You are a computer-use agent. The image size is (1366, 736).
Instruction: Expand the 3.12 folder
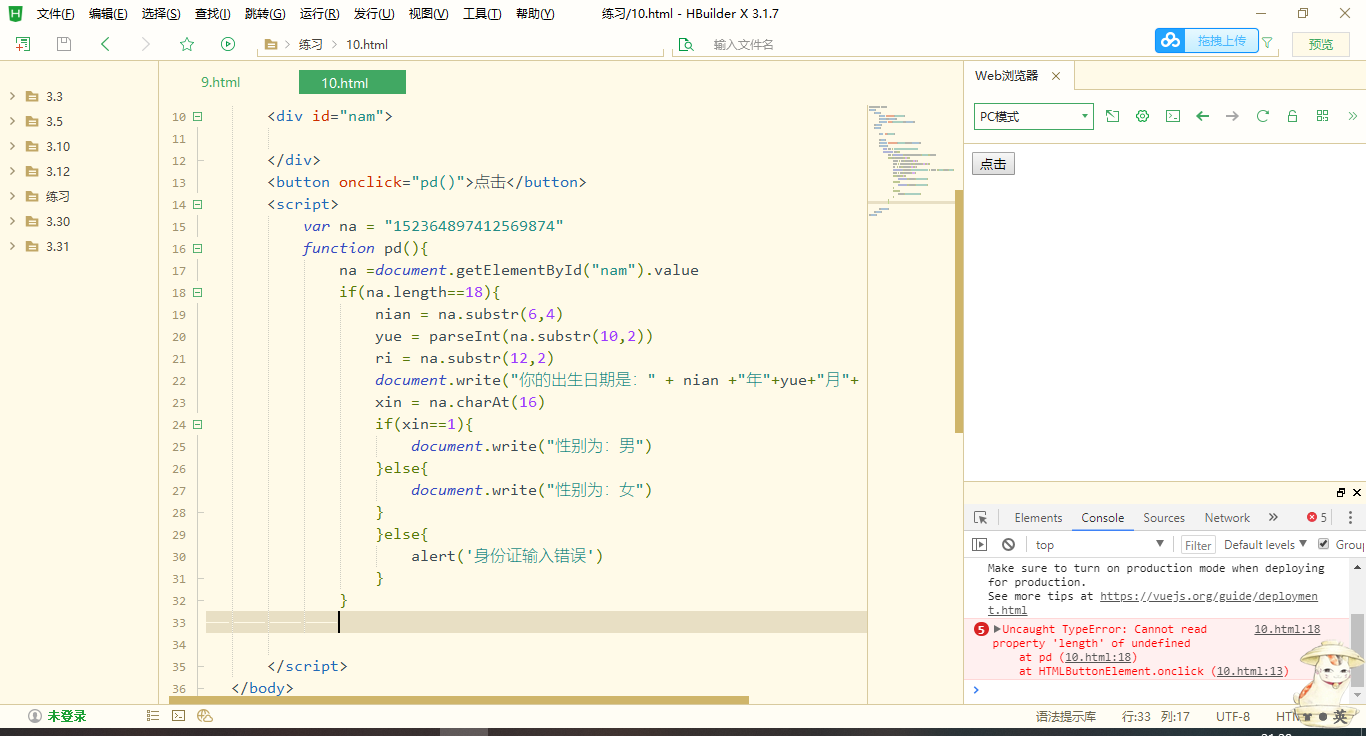(12, 171)
